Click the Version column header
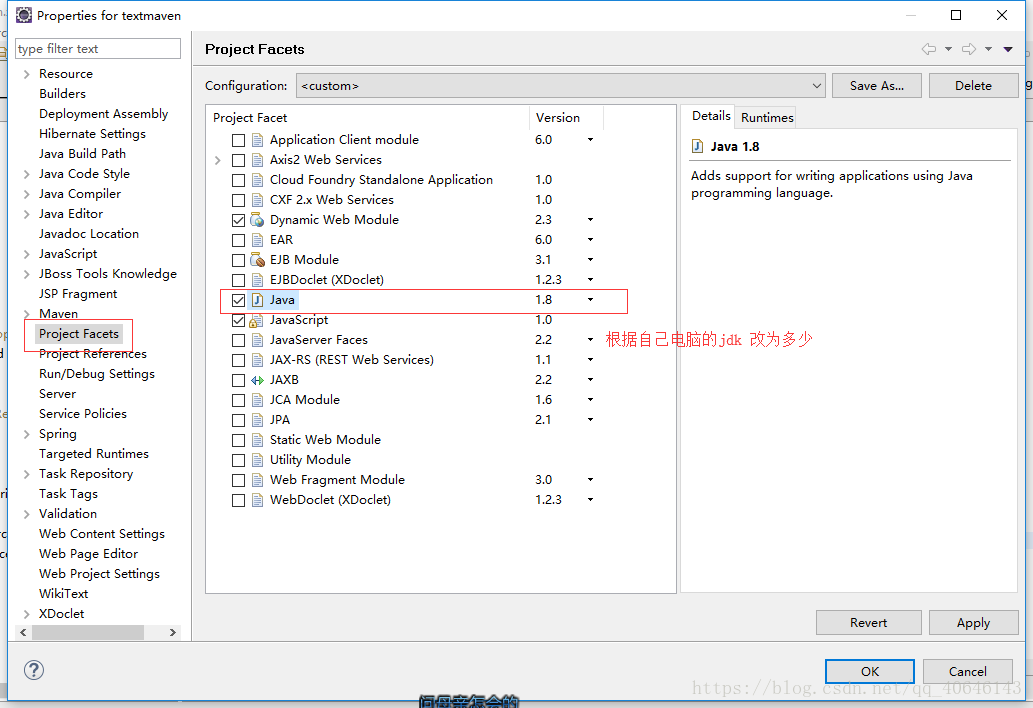The width and height of the screenshot is (1033, 708). (566, 118)
